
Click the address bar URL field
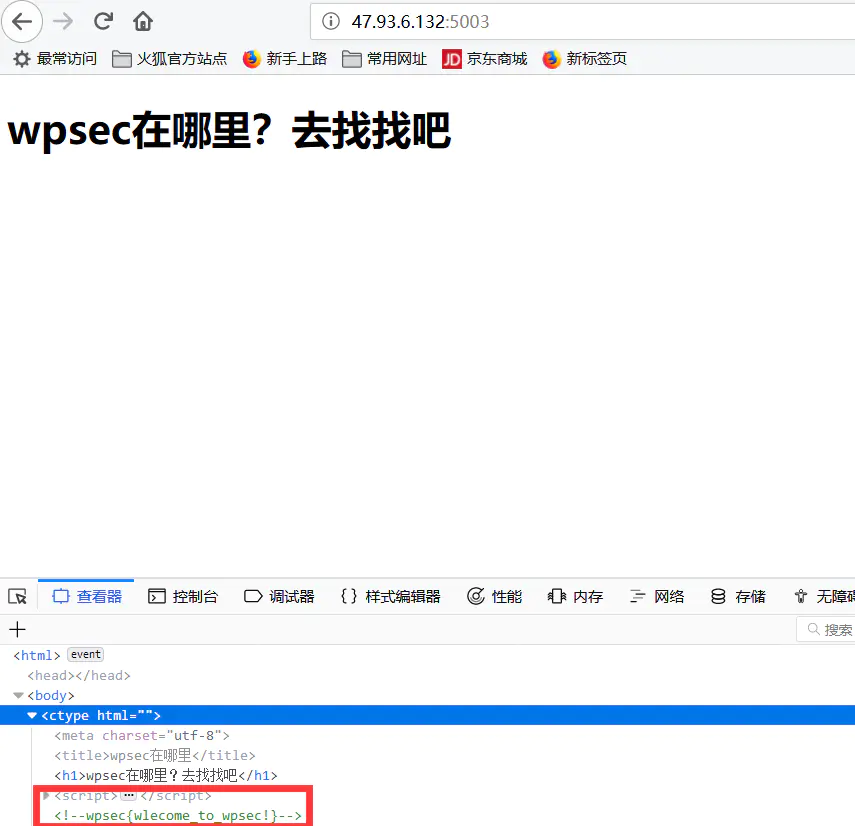coord(580,21)
